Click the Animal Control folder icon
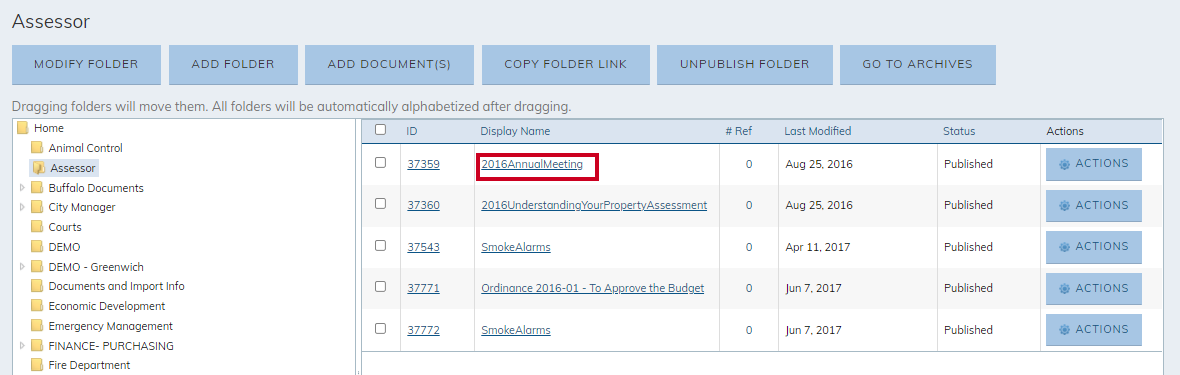Viewport: 1180px width, 375px height. (x=37, y=148)
